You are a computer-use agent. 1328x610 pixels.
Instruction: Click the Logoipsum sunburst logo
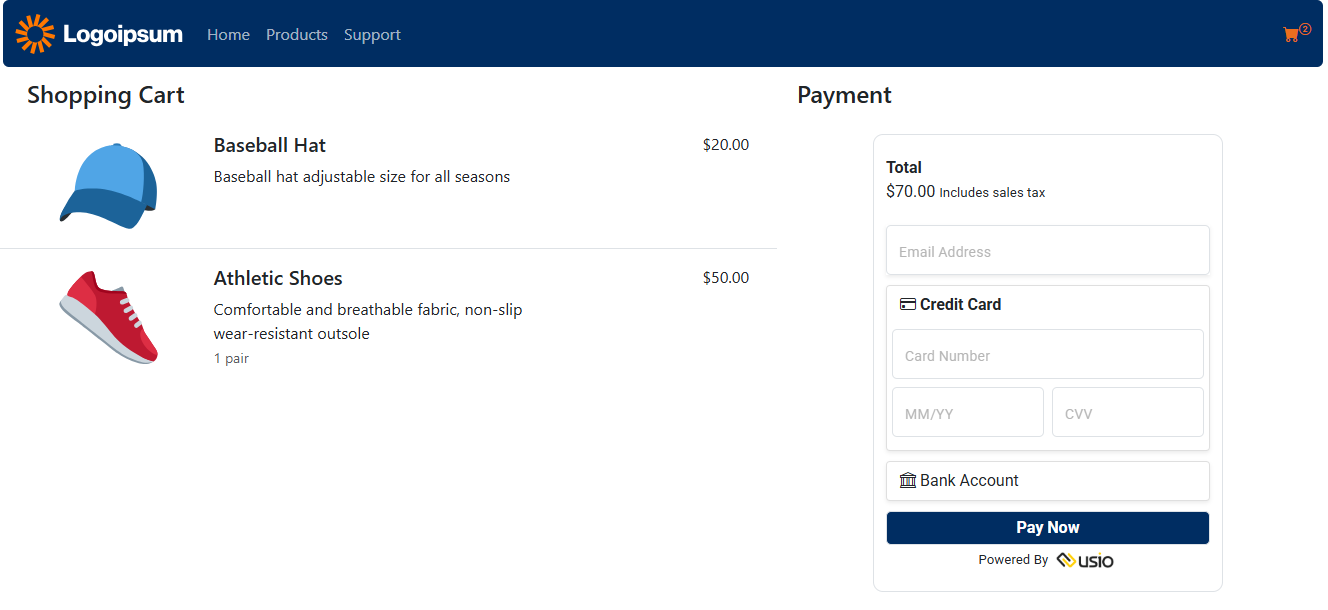pos(35,34)
